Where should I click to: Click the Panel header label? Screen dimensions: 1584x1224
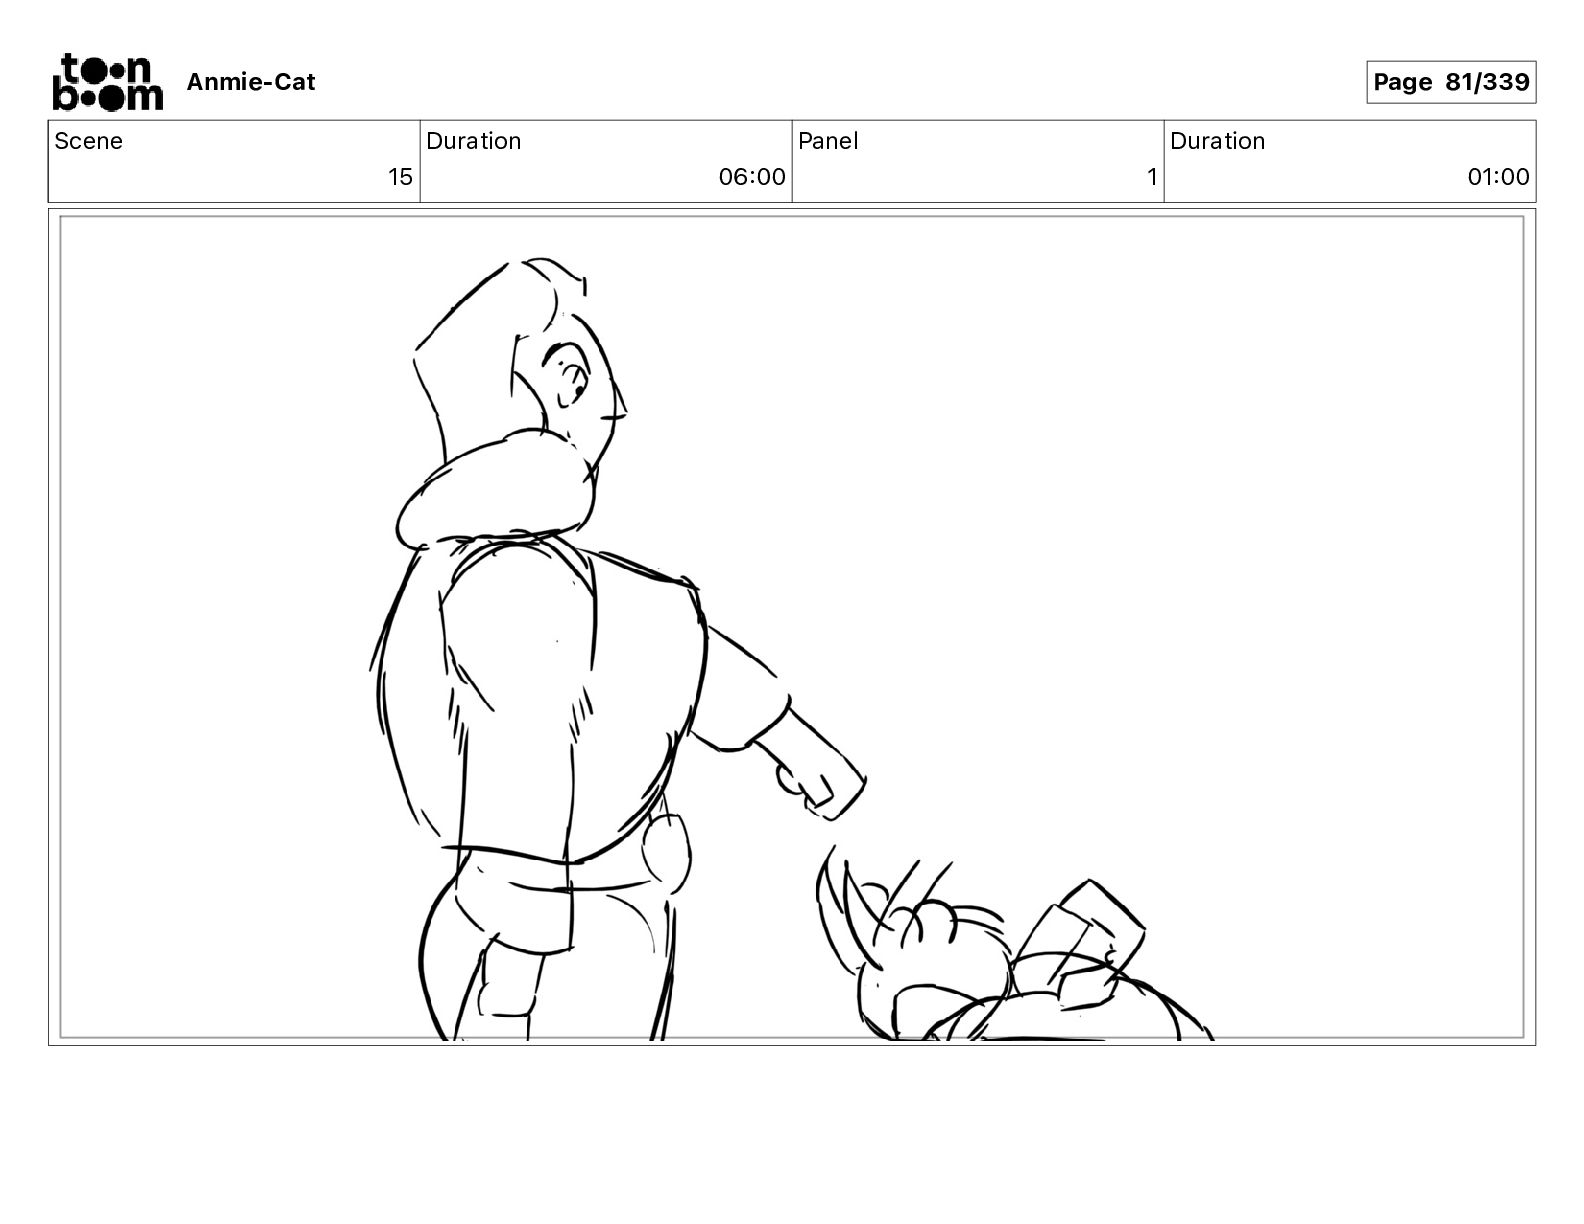pyautogui.click(x=828, y=141)
